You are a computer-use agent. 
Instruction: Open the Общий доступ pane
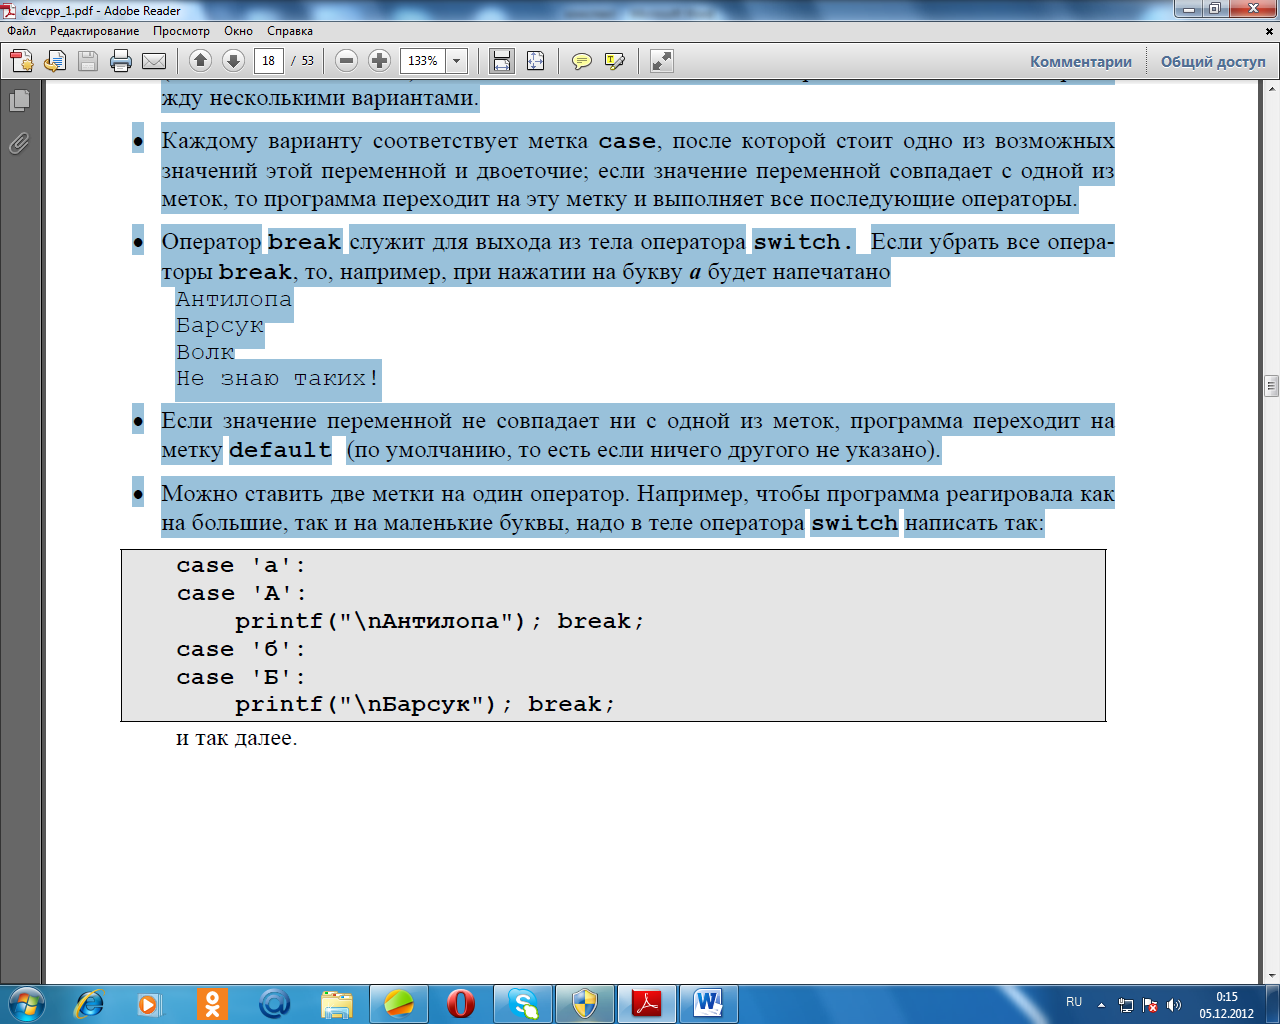click(1213, 61)
